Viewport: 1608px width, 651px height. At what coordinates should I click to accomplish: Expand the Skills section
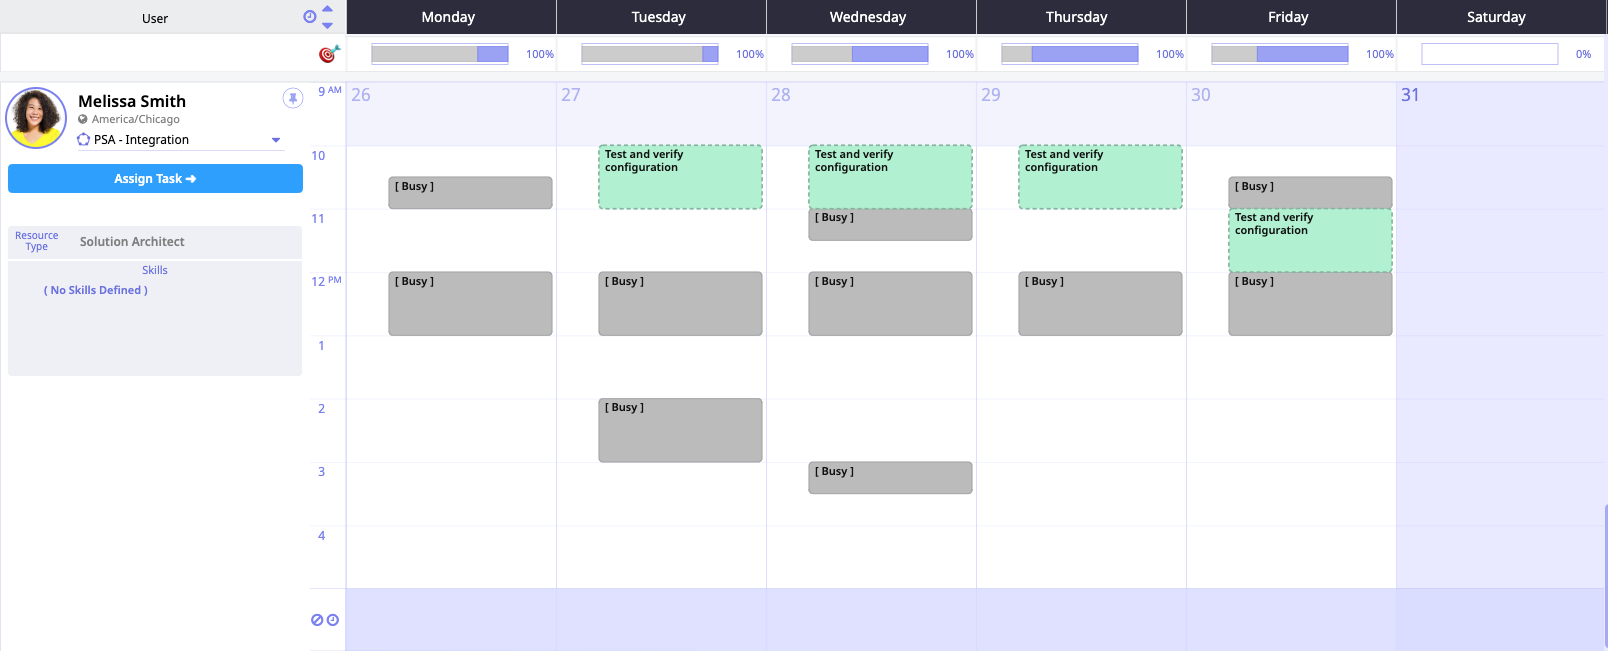pos(154,269)
